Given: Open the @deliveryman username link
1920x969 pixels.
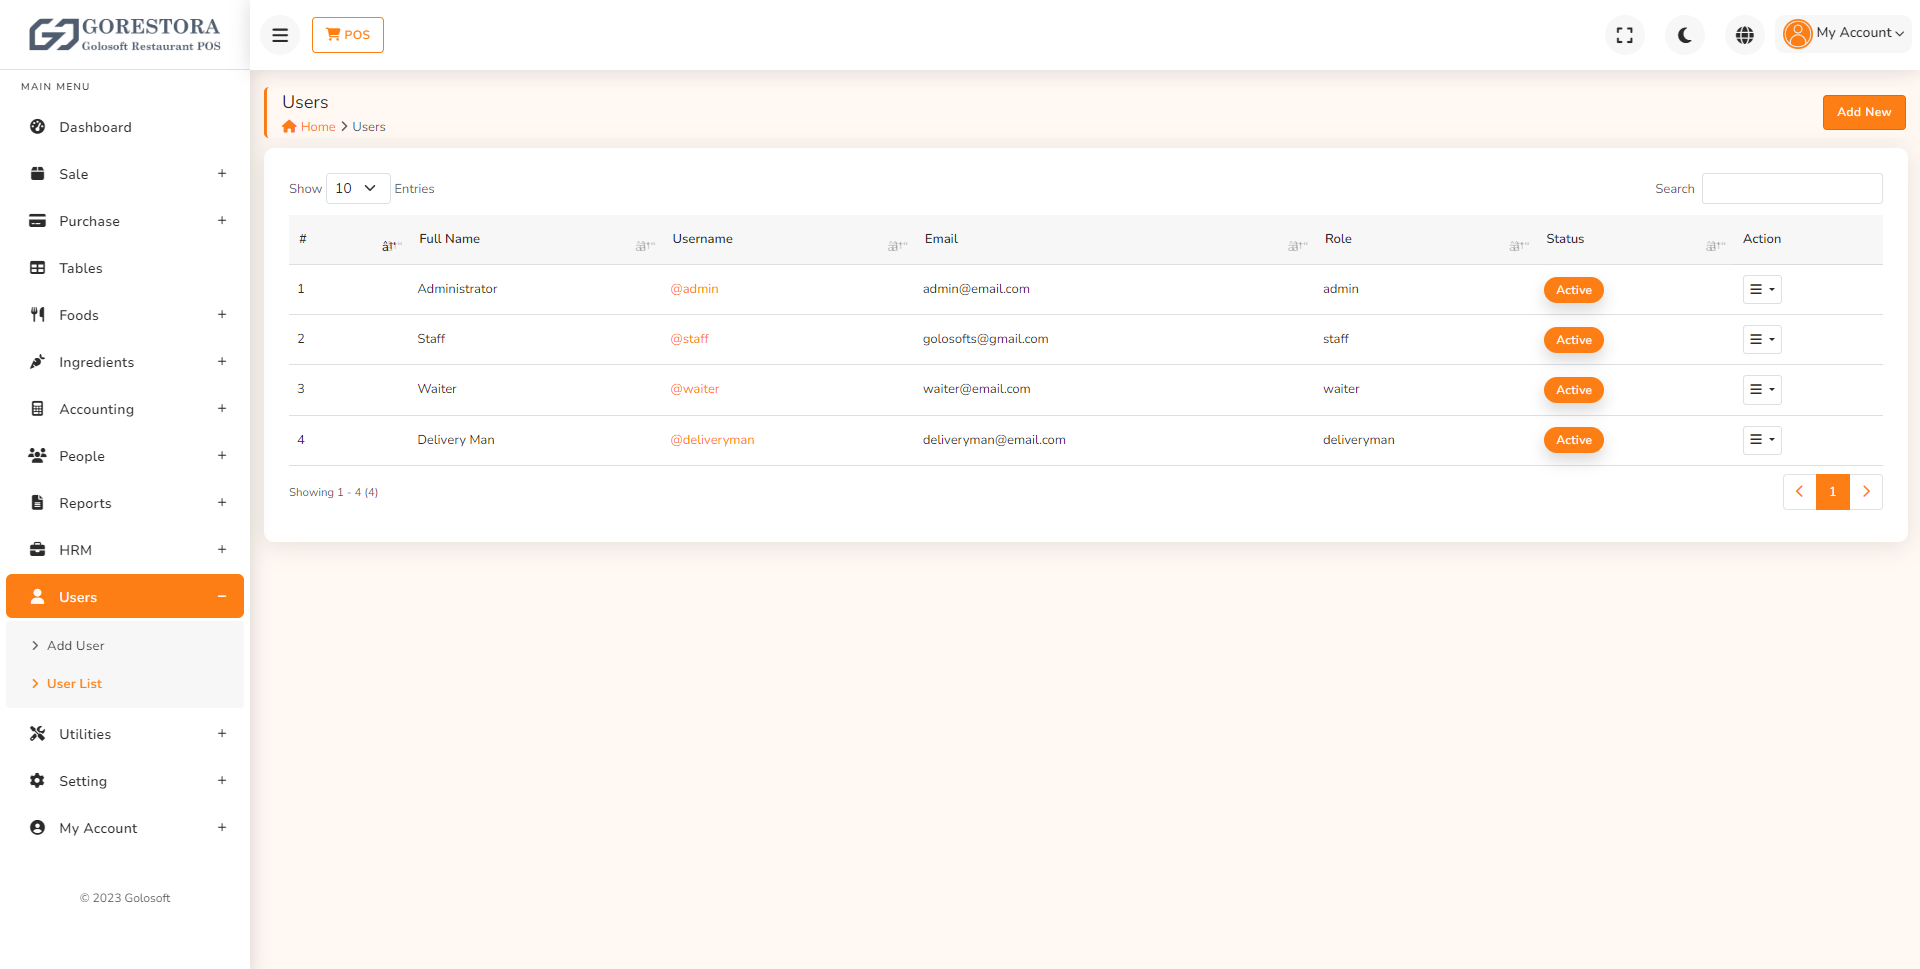Looking at the screenshot, I should pos(712,440).
